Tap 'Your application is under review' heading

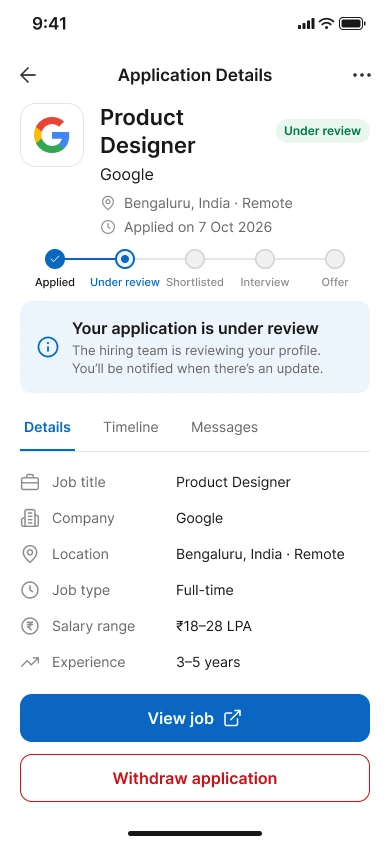195,328
